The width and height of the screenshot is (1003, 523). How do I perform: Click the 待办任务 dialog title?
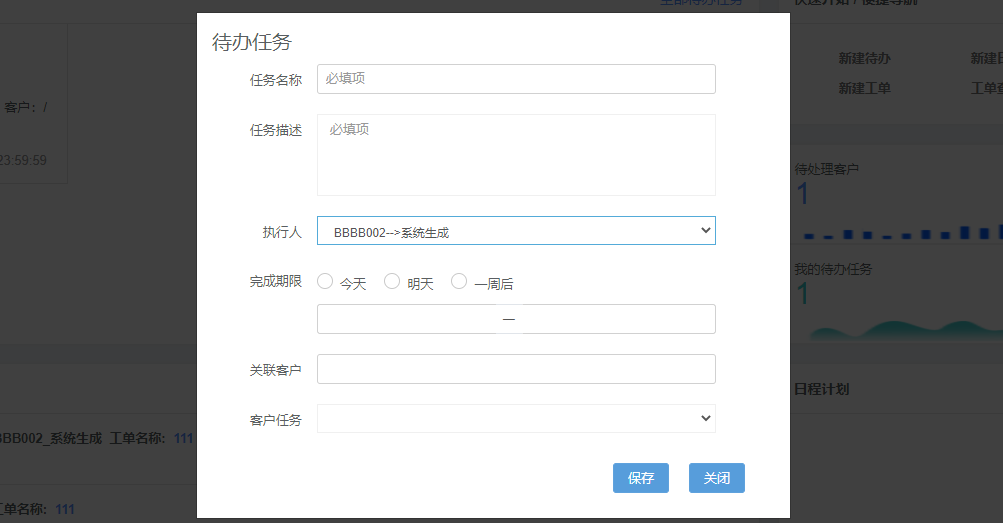(252, 42)
